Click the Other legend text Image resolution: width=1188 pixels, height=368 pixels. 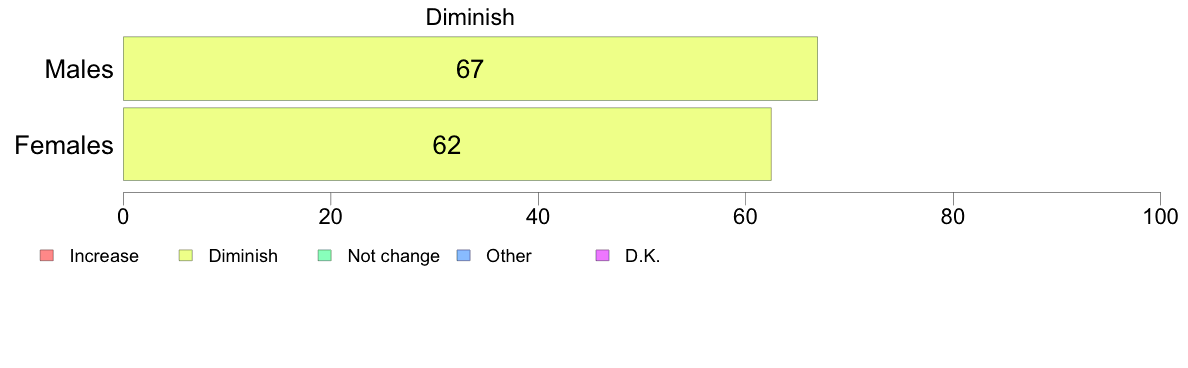click(x=509, y=256)
